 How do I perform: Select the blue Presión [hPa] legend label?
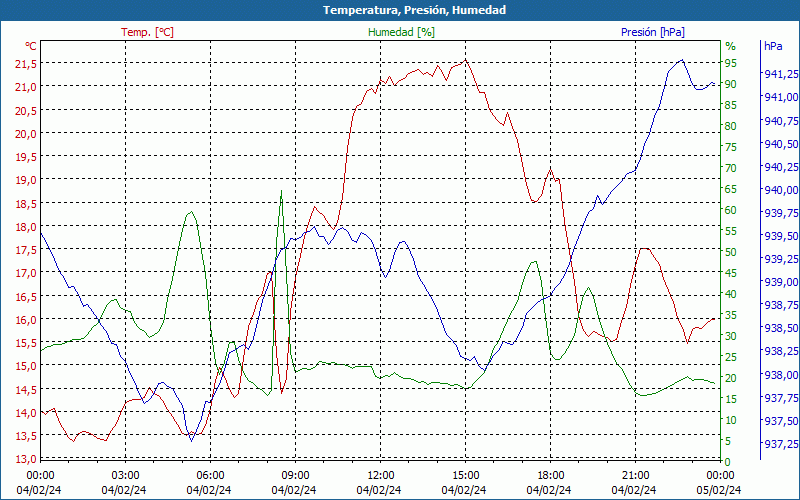point(653,32)
